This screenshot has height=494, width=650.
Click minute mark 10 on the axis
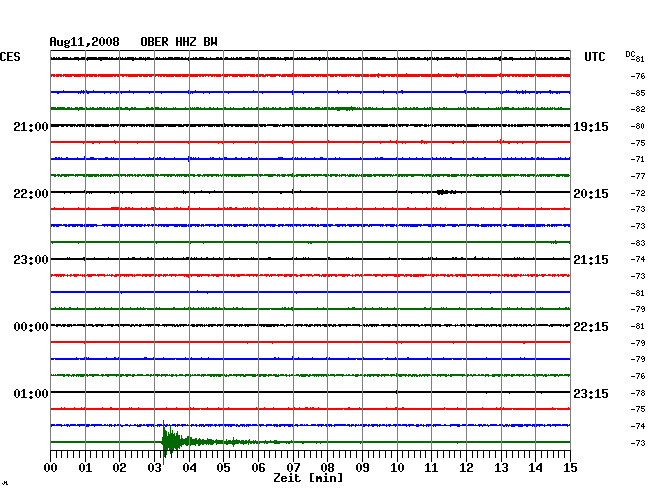(x=397, y=467)
